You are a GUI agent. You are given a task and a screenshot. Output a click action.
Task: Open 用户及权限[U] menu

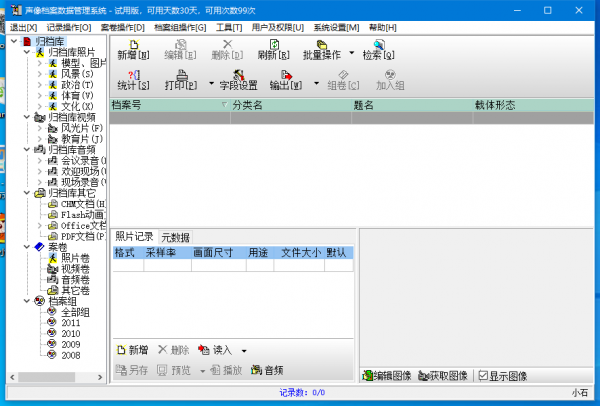(x=277, y=28)
